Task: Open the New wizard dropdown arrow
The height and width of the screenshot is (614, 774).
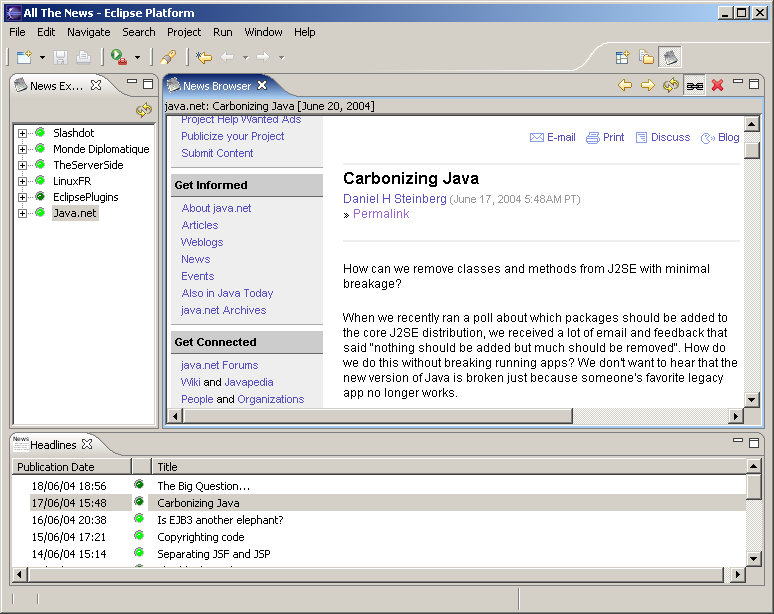Action: tap(42, 58)
